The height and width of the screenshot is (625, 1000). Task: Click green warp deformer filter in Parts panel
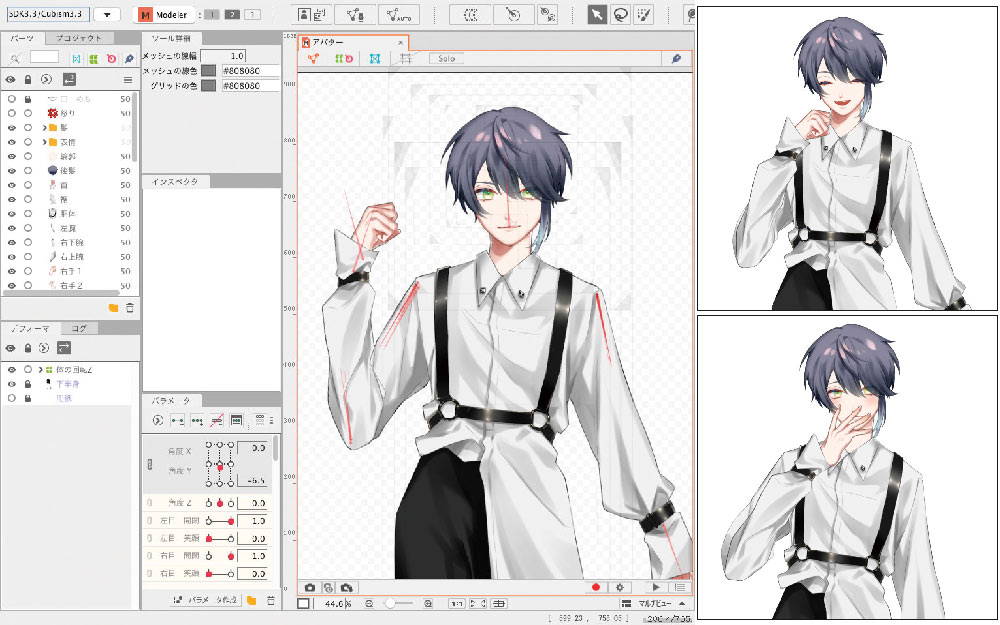pos(94,58)
